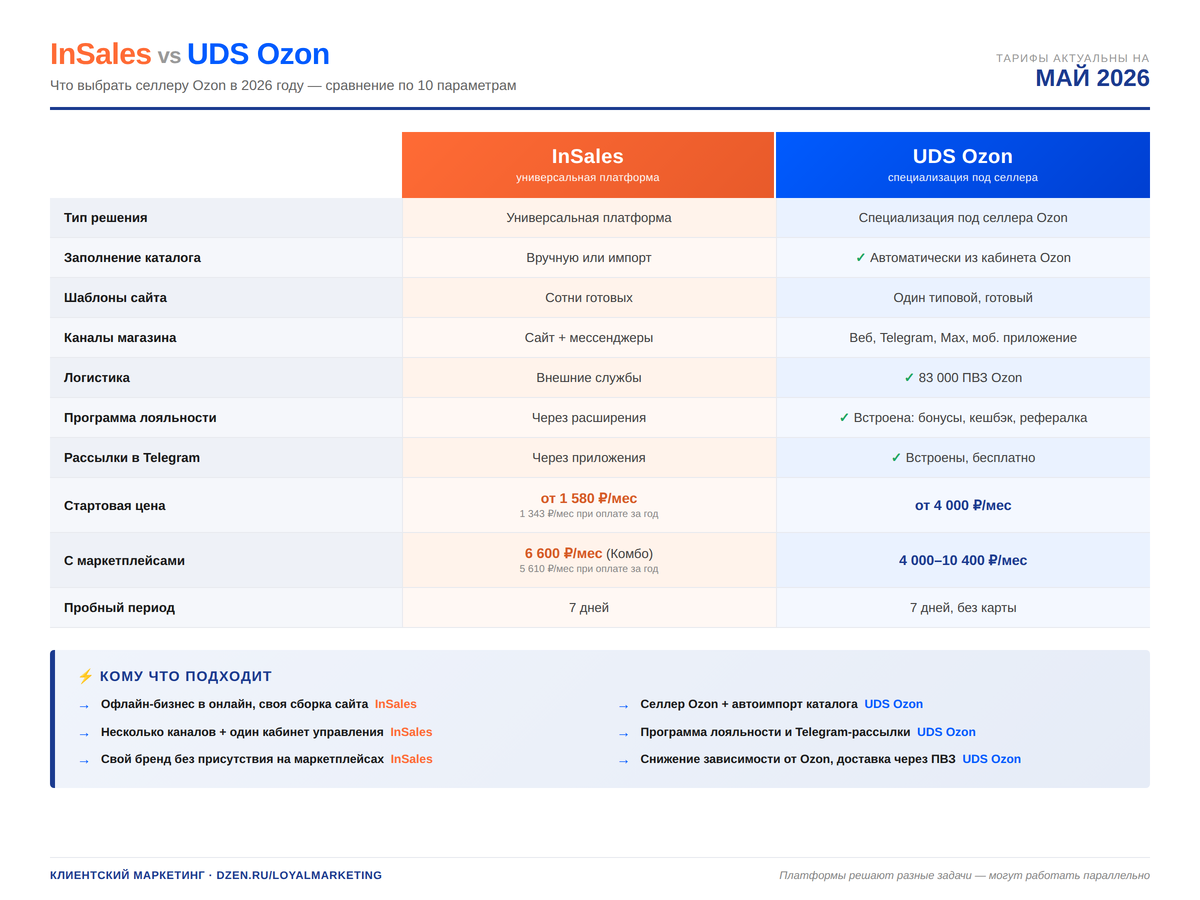Click the 'Сайт + мессенджеры' cell
This screenshot has height=900, width=1200.
coord(589,338)
